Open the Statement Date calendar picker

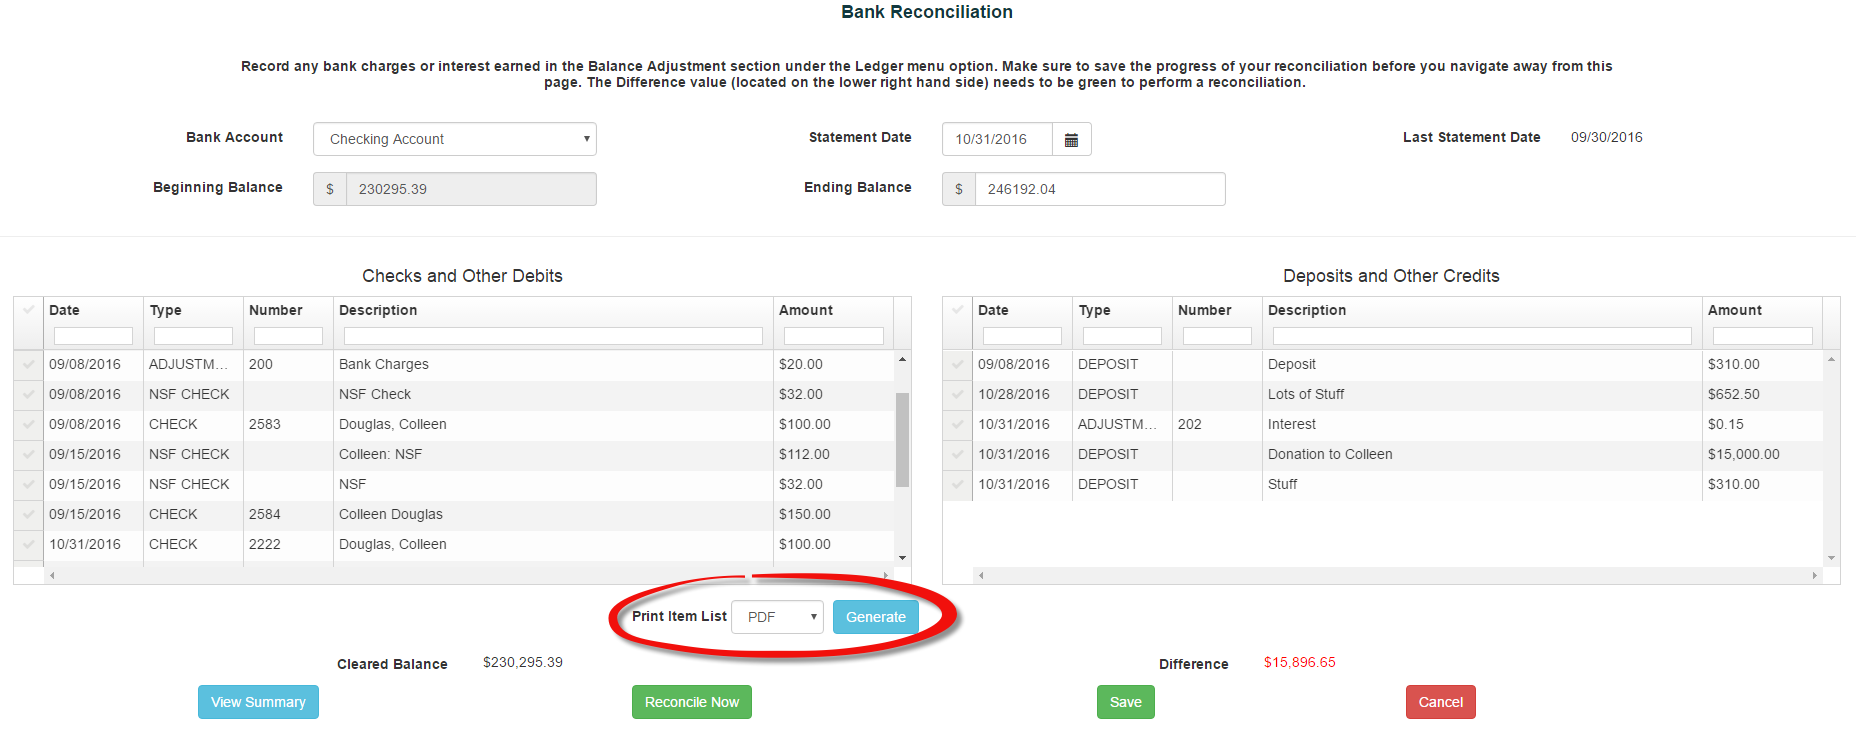click(1071, 140)
